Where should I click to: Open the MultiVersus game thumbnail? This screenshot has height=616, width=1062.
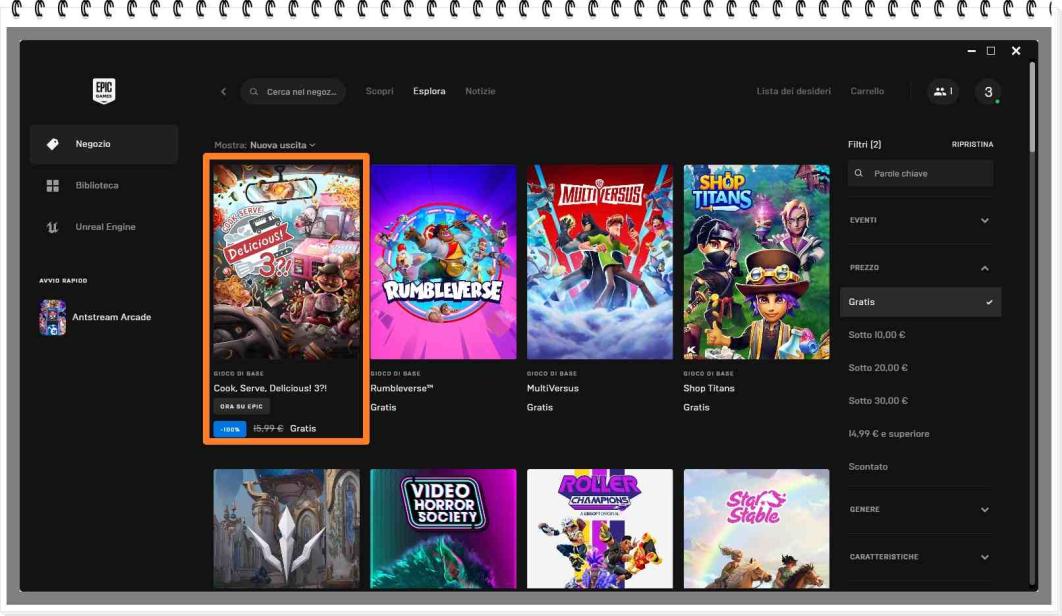pos(600,262)
